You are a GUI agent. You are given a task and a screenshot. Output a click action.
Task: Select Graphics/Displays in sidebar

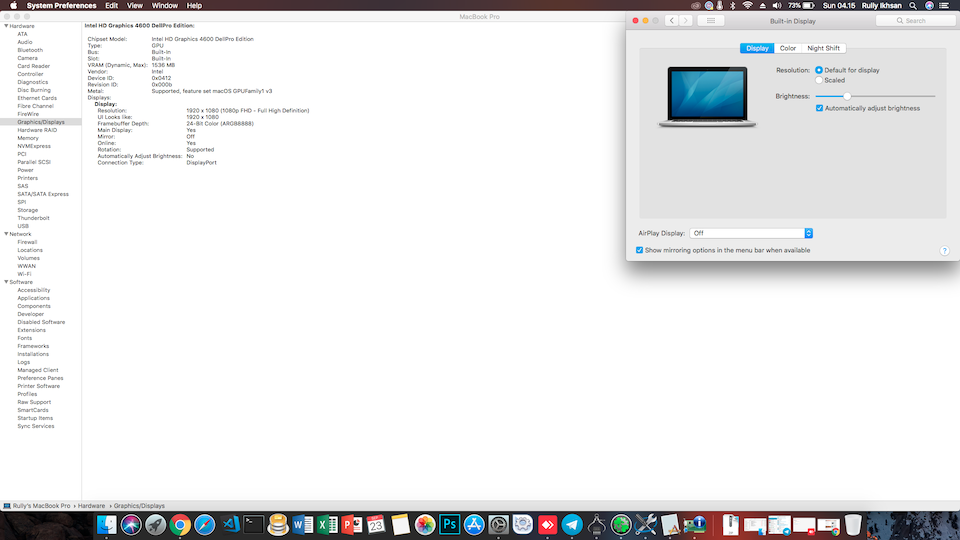click(x=40, y=122)
